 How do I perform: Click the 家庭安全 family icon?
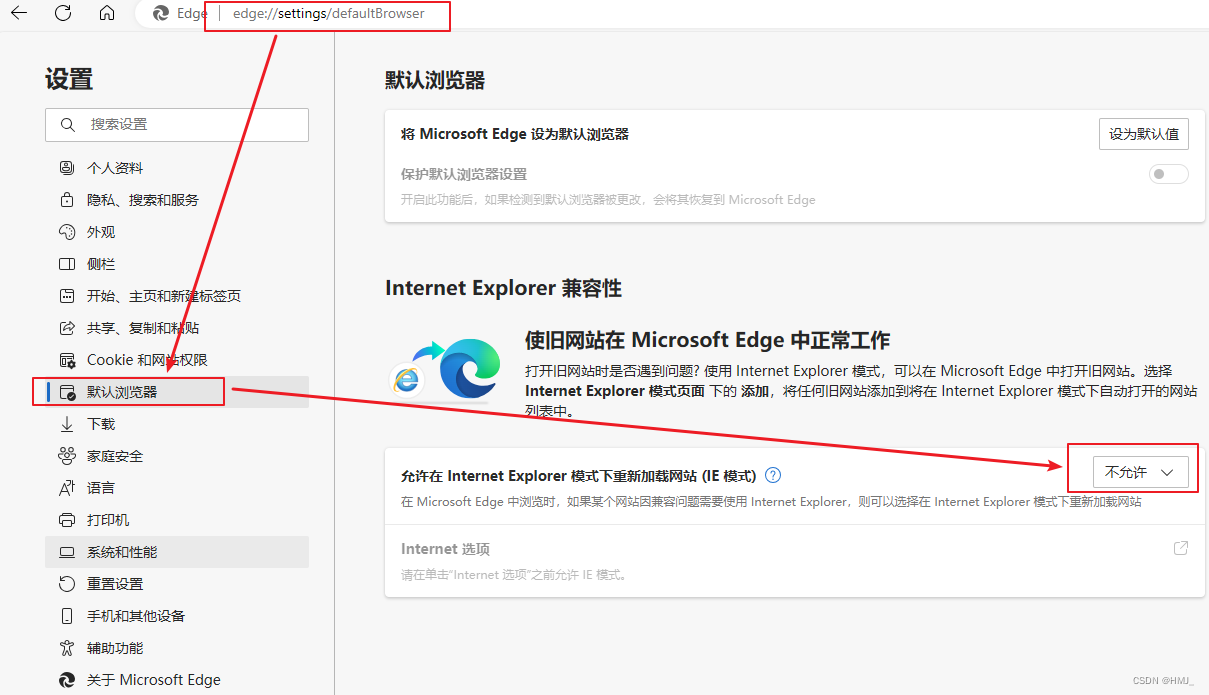pyautogui.click(x=67, y=456)
